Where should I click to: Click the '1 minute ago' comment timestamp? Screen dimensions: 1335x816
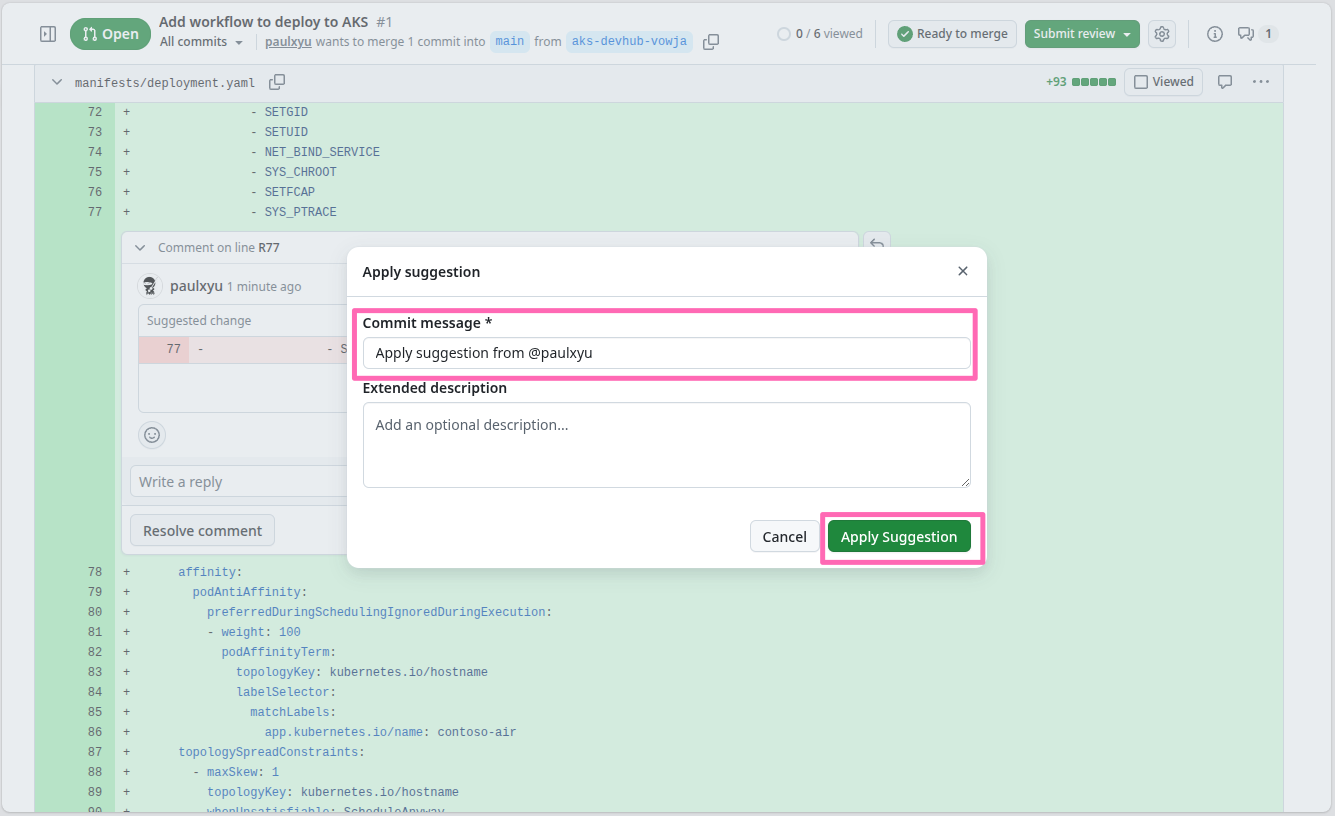click(x=264, y=287)
